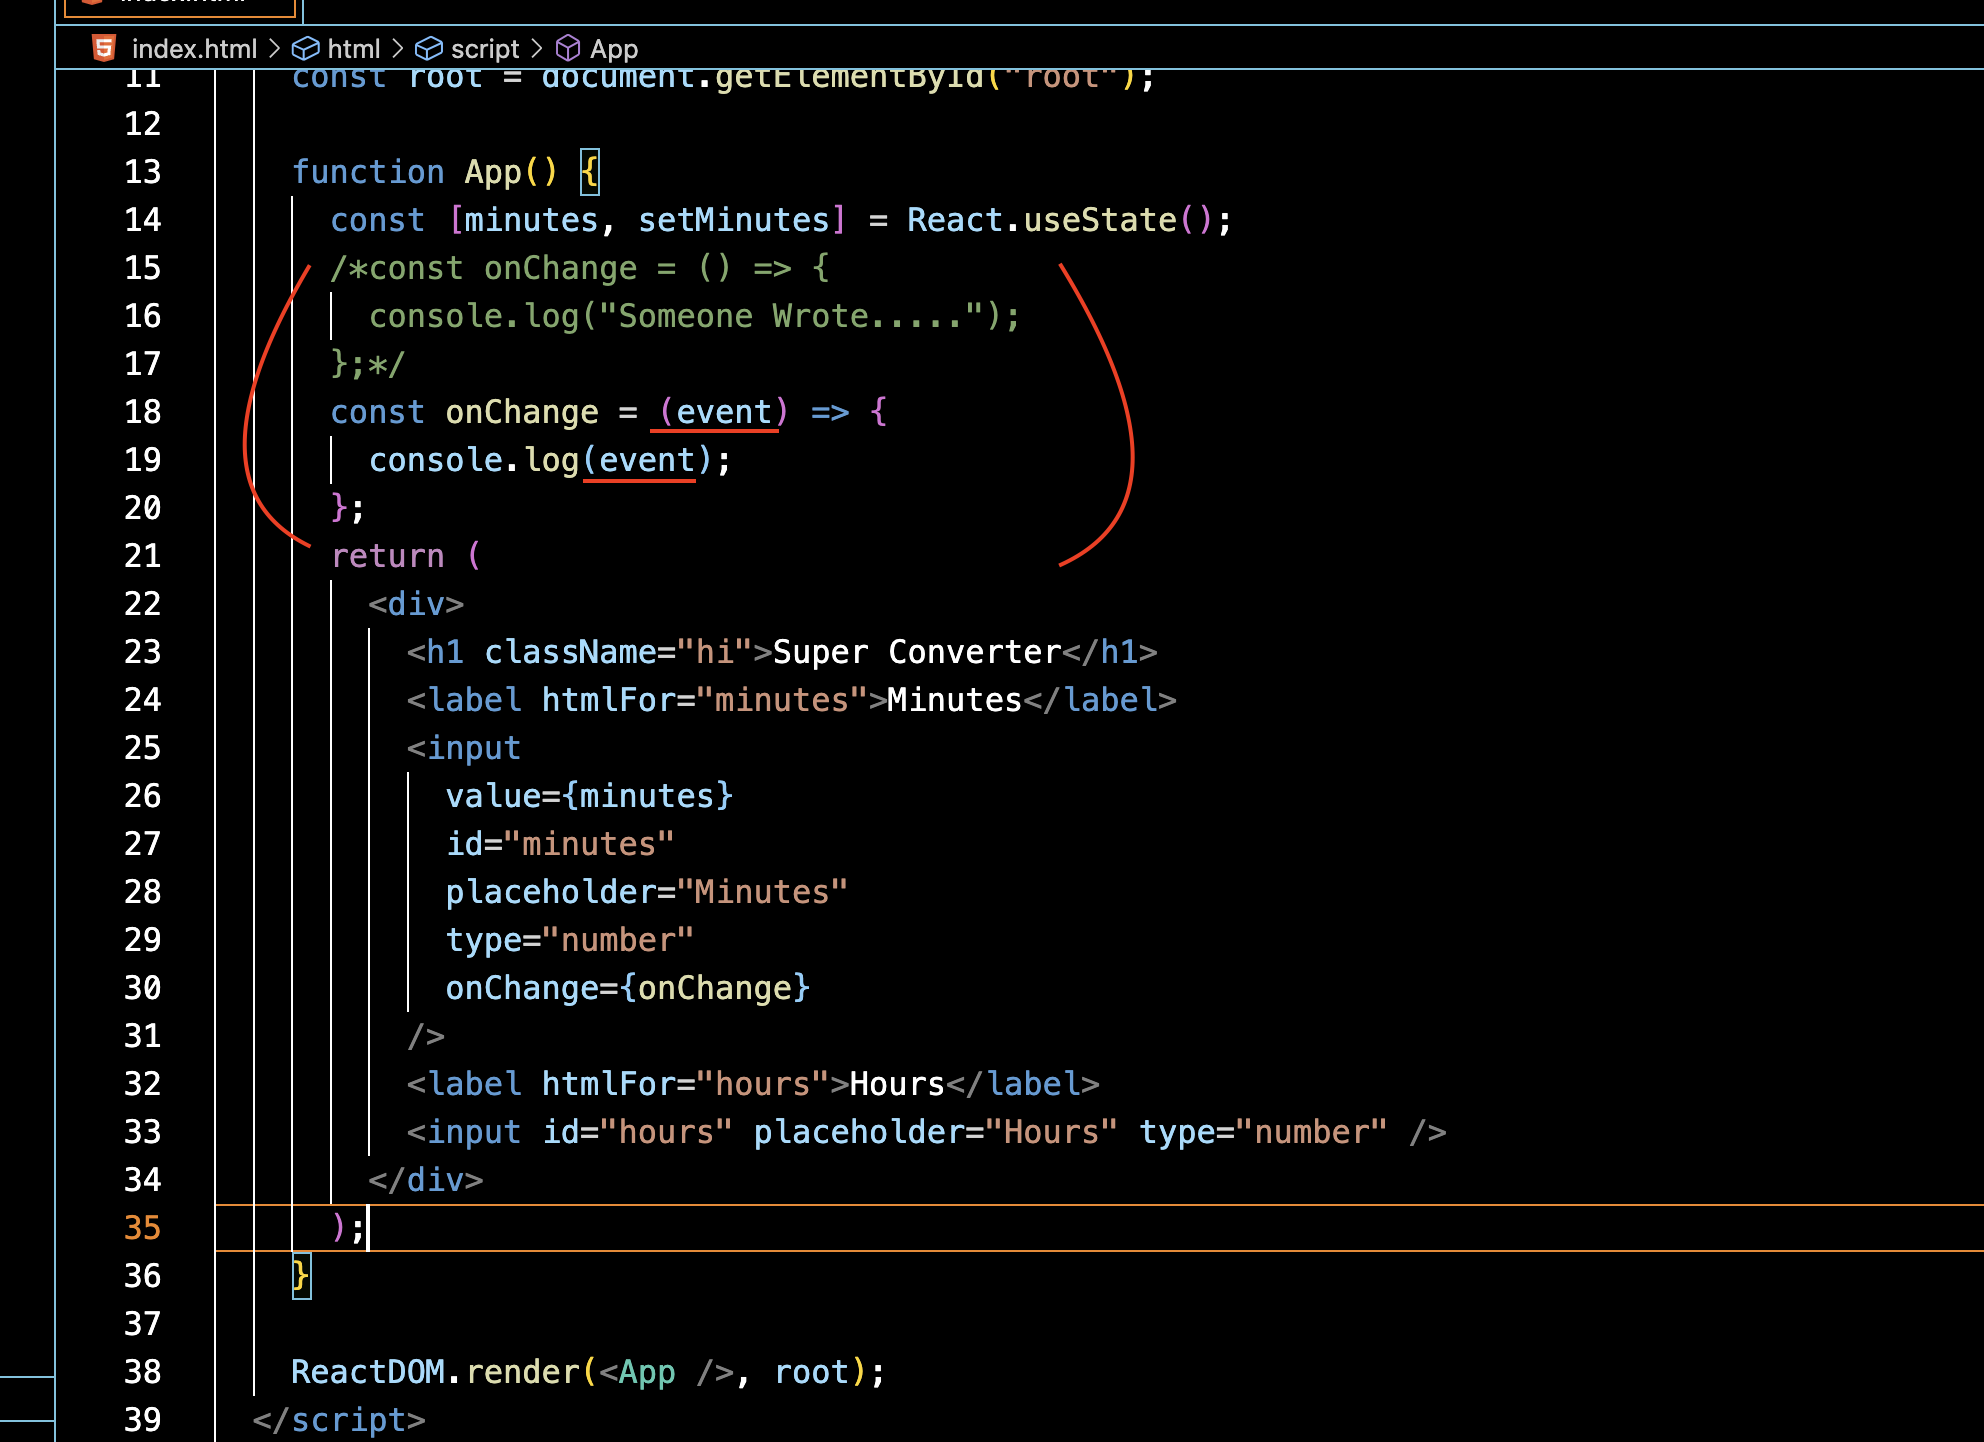Open the index.html breadcrumb label
This screenshot has height=1442, width=1984.
[x=194, y=48]
